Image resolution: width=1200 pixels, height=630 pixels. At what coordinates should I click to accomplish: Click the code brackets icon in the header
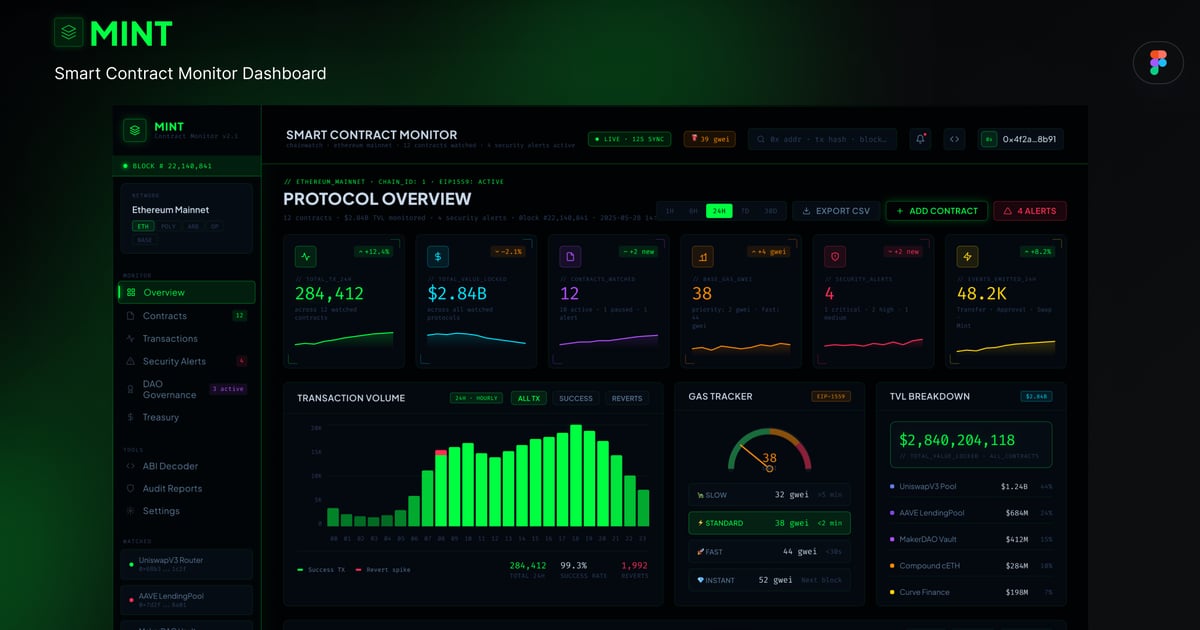[x=954, y=139]
